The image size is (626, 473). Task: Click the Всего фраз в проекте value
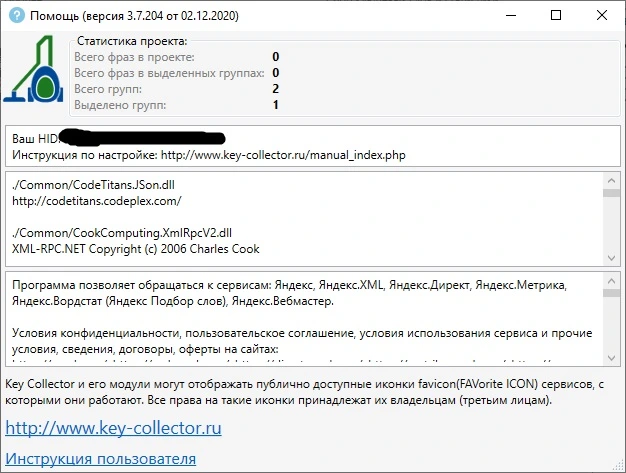coord(275,57)
